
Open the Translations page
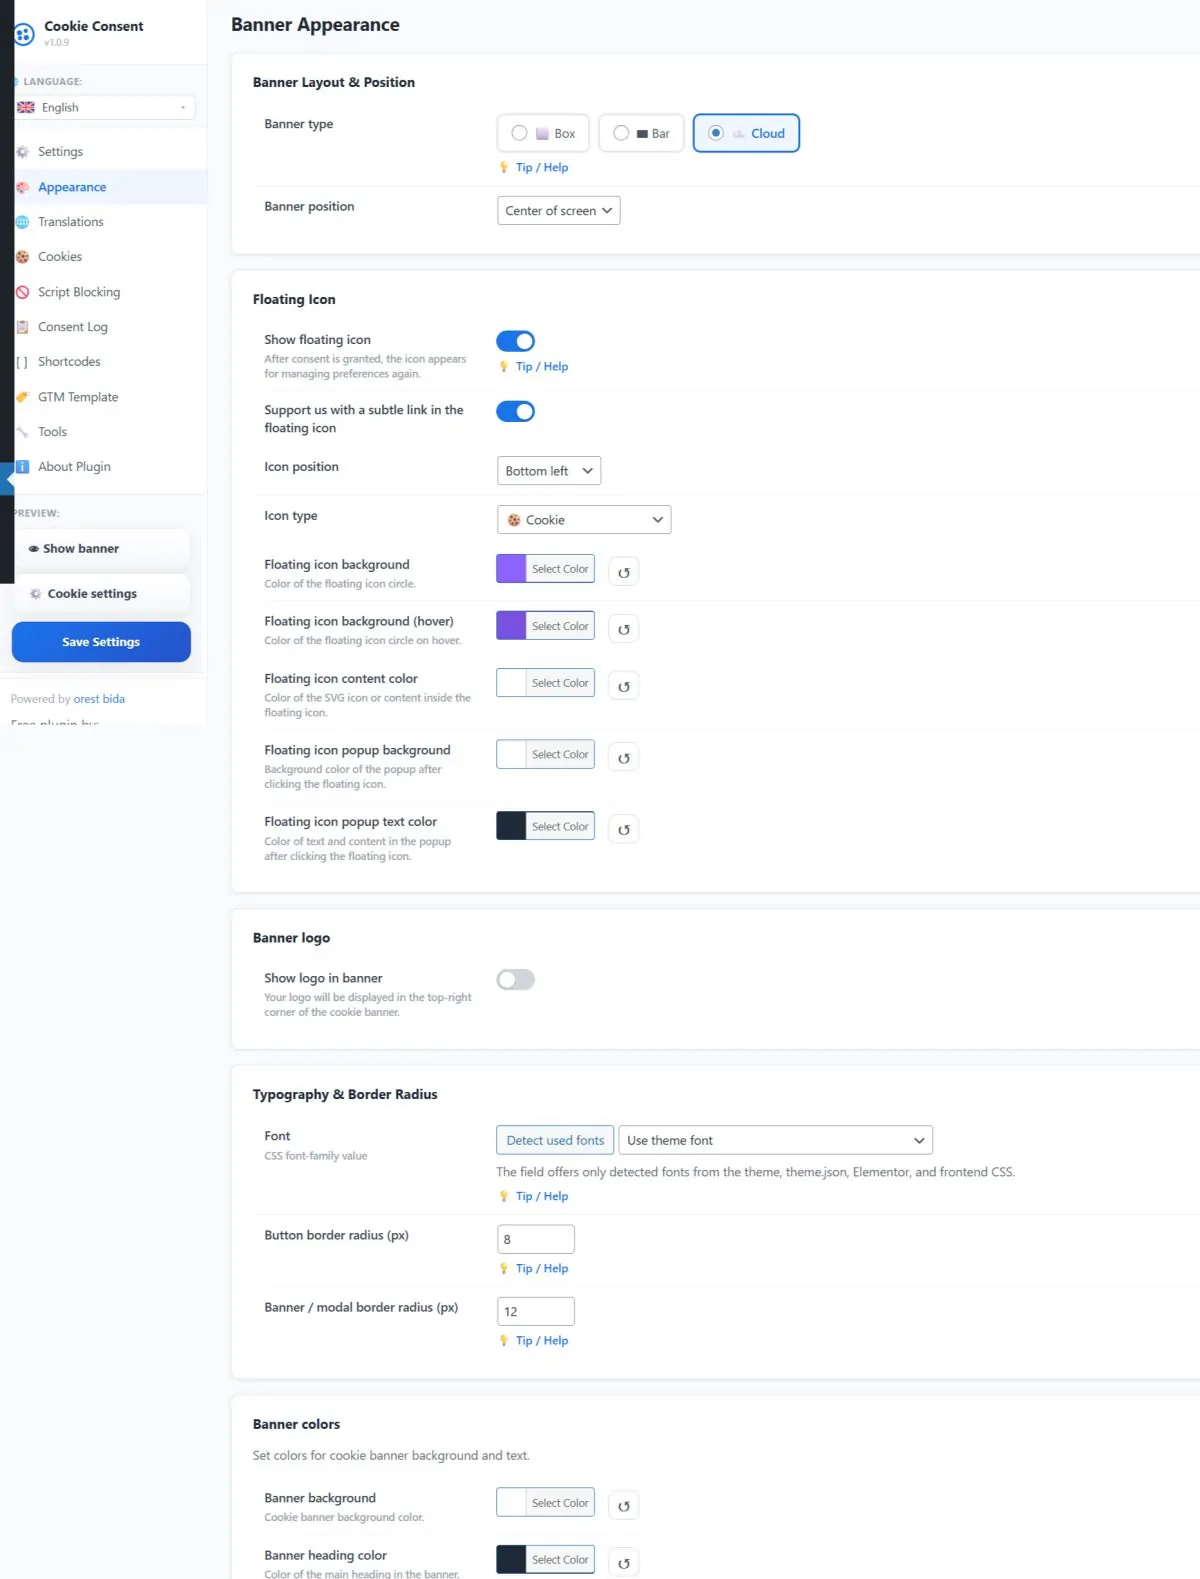71,222
